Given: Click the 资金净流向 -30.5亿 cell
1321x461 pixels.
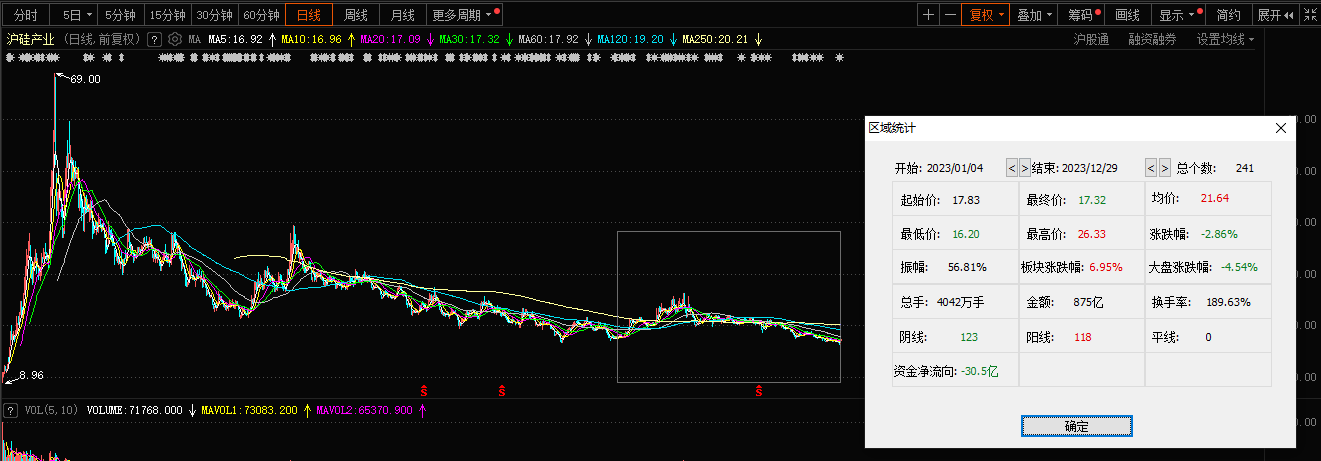Looking at the screenshot, I should point(955,371).
